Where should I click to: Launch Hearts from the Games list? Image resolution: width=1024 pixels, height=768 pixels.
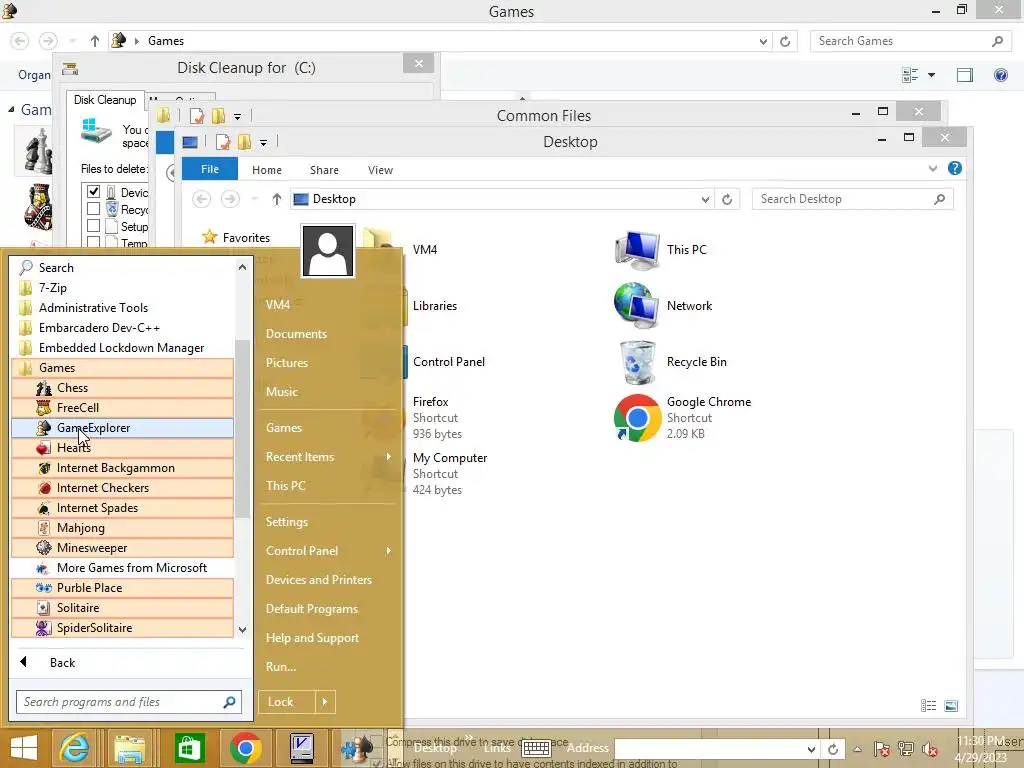122,448
